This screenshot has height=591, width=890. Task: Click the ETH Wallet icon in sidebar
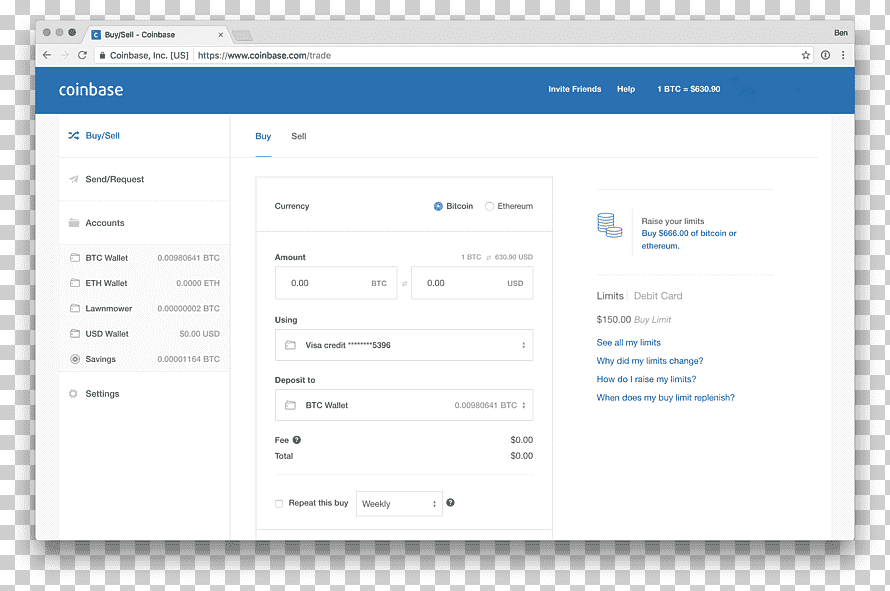[75, 283]
